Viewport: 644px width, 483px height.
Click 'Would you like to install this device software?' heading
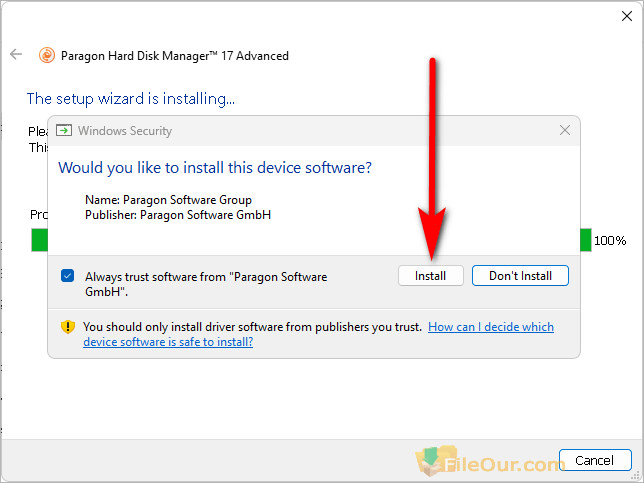coord(215,168)
